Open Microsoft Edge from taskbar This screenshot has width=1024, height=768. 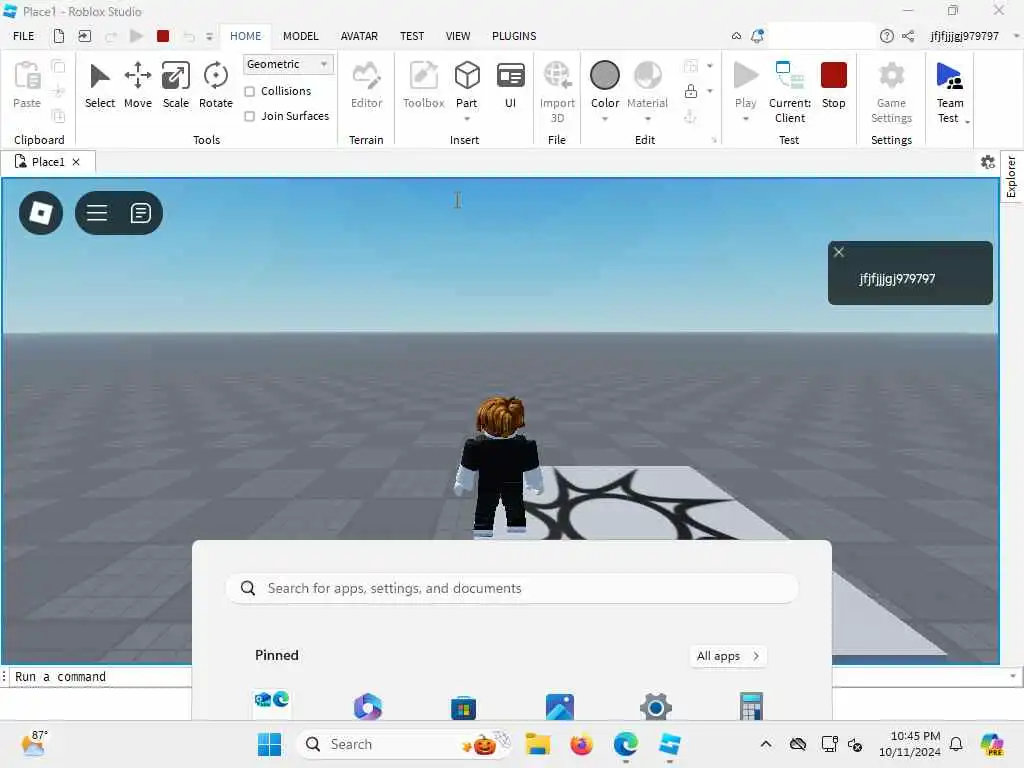[x=626, y=744]
